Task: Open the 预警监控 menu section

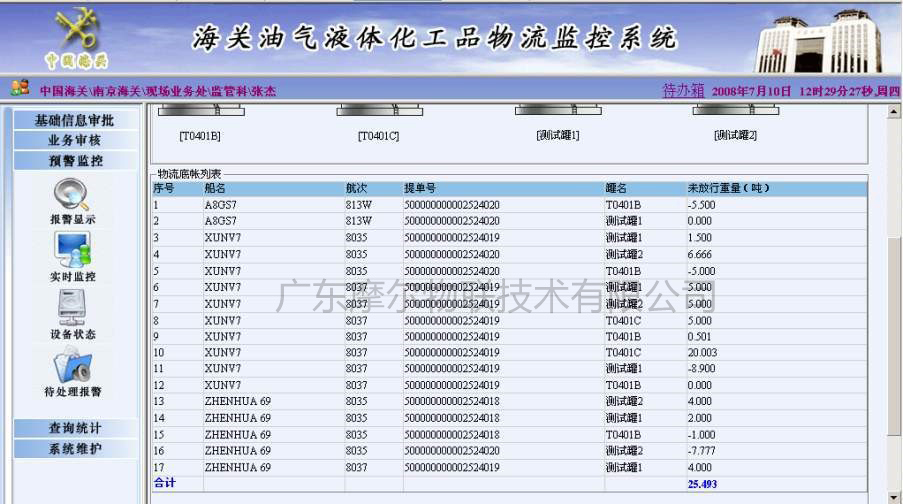Action: [75, 161]
